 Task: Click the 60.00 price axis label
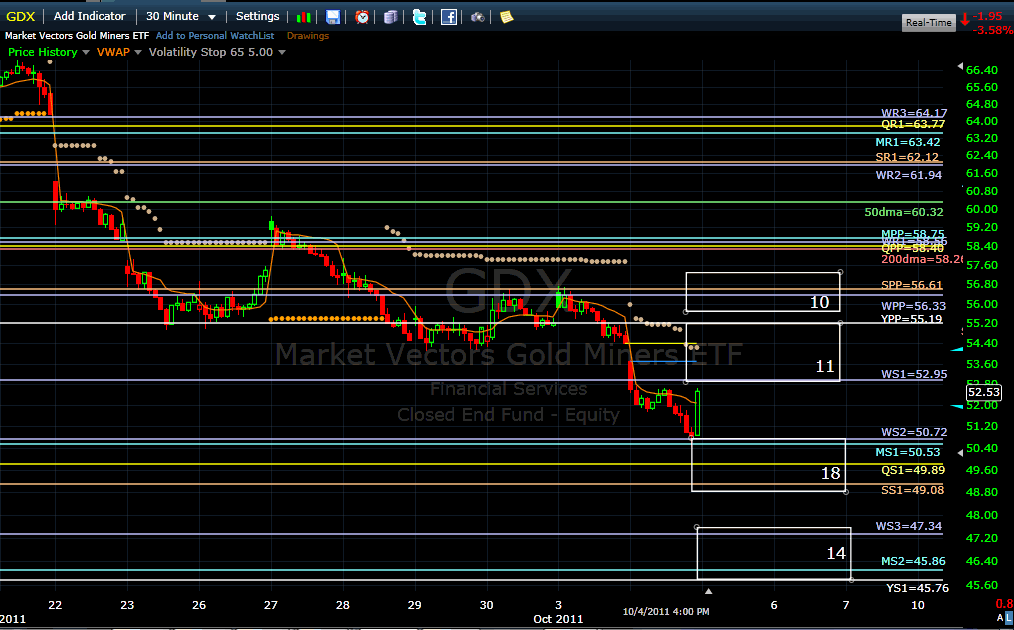click(x=982, y=210)
